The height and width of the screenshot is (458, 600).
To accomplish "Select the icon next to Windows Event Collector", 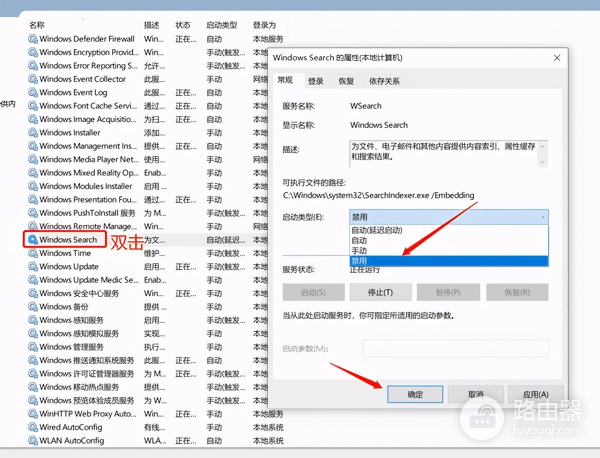I will (x=33, y=79).
